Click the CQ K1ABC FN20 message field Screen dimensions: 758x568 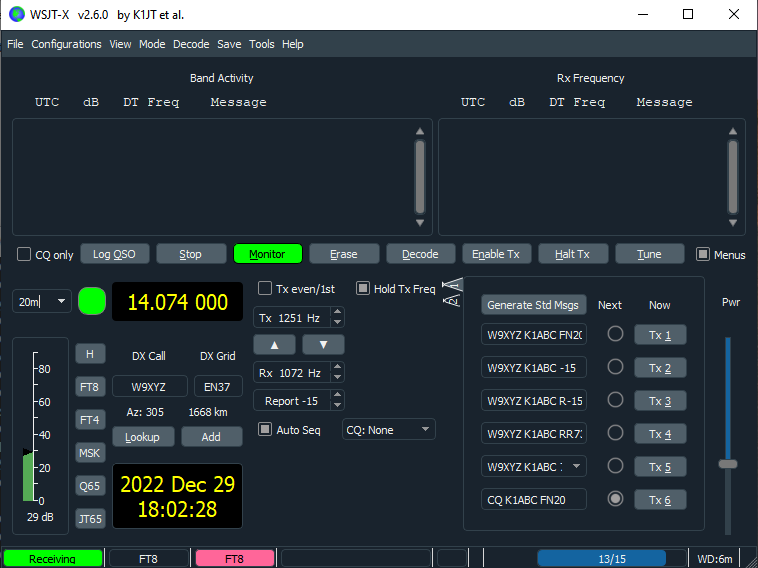point(534,499)
